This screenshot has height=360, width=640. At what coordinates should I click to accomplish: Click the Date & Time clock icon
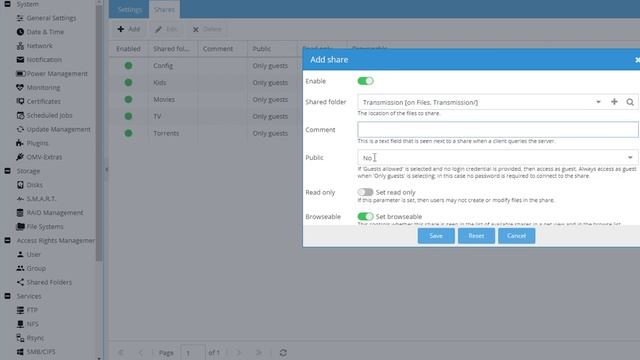pos(20,32)
